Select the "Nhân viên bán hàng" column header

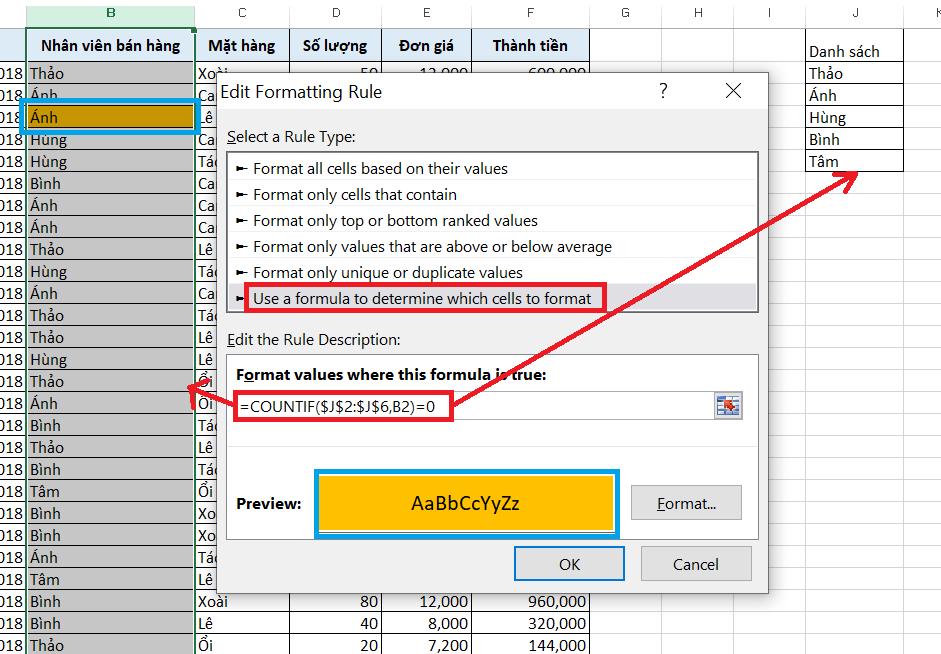[110, 45]
